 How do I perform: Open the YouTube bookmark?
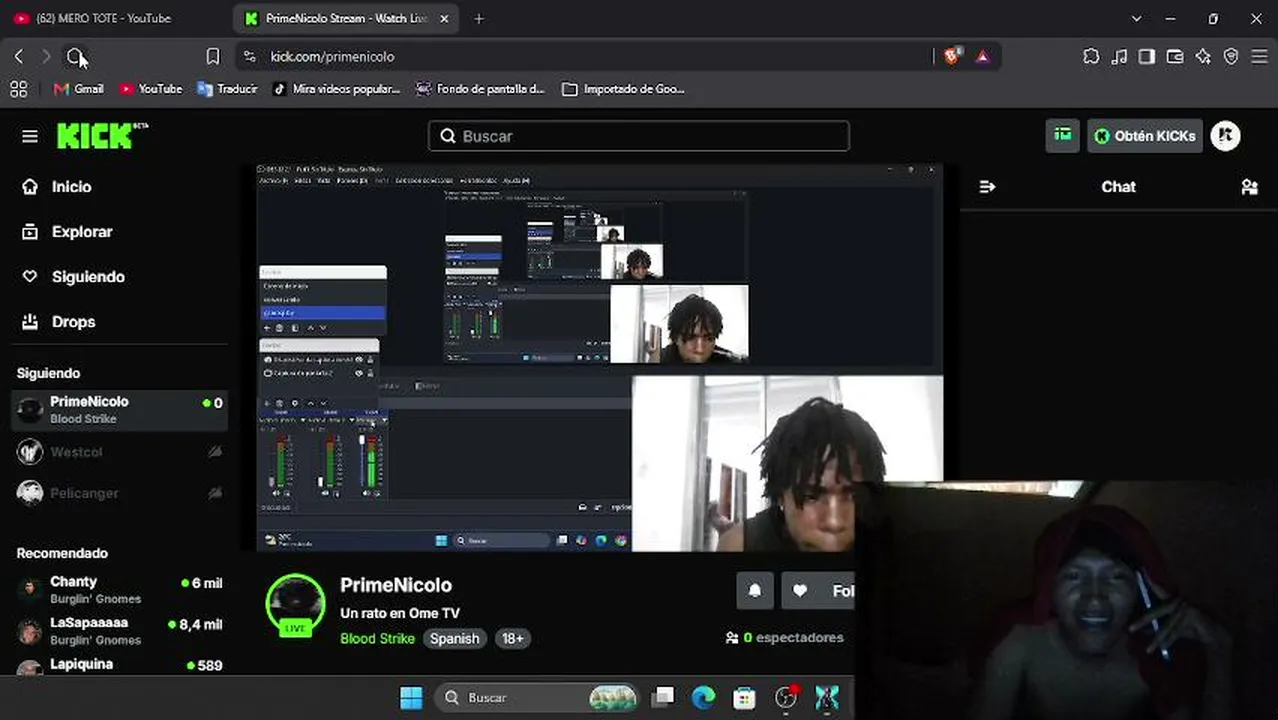(150, 89)
